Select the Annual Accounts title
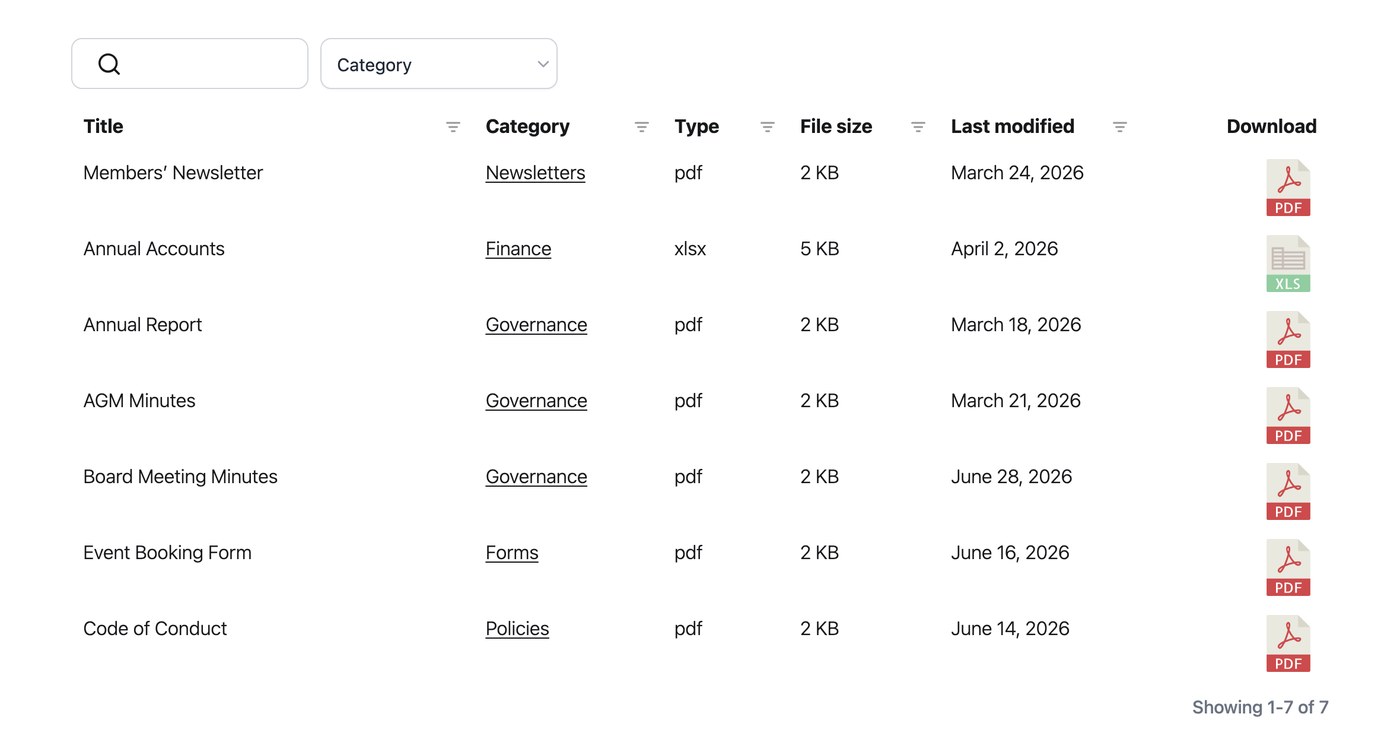The width and height of the screenshot is (1400, 755). 154,249
